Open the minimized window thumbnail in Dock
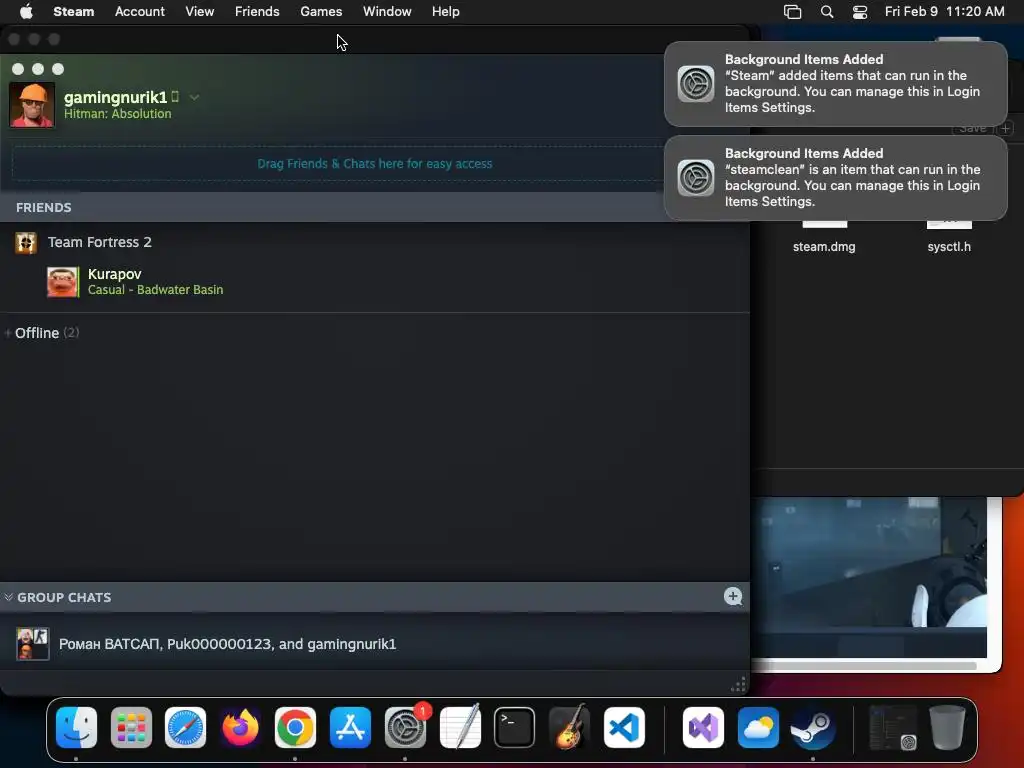Screen dimensions: 1024x768 click(892, 728)
